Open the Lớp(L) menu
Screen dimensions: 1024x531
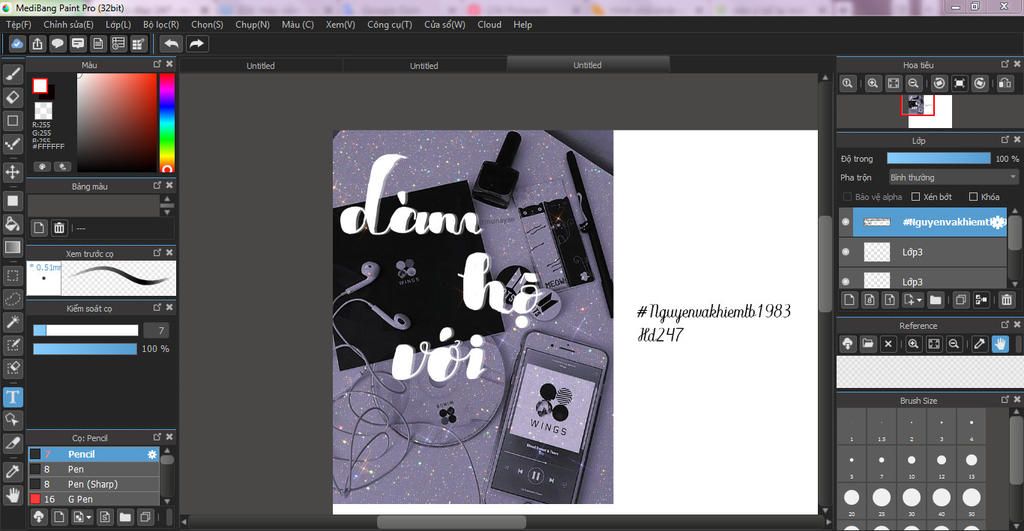point(118,24)
